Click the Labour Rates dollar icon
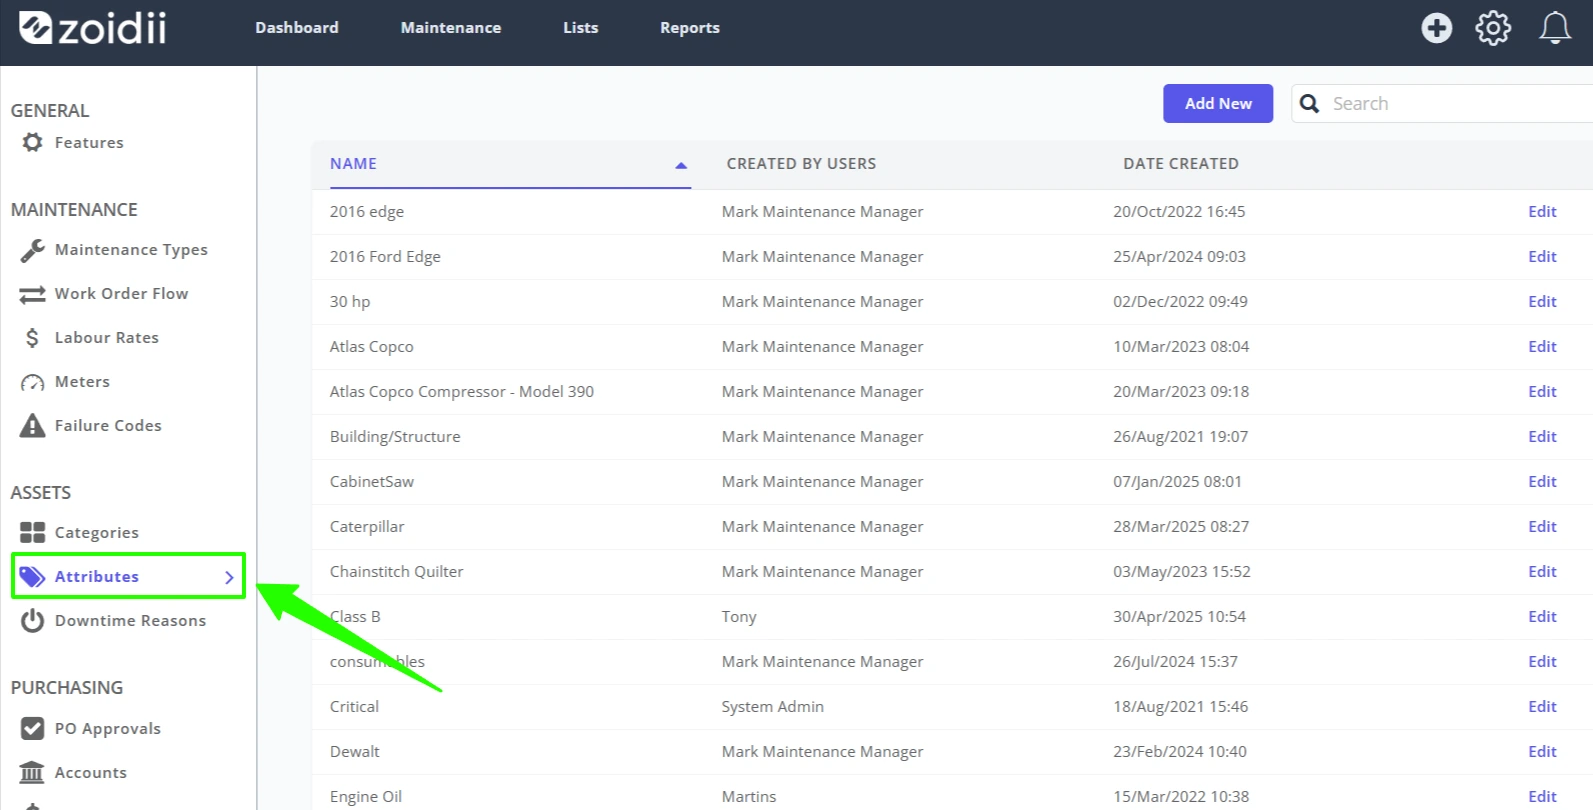The image size is (1593, 810). coord(32,338)
